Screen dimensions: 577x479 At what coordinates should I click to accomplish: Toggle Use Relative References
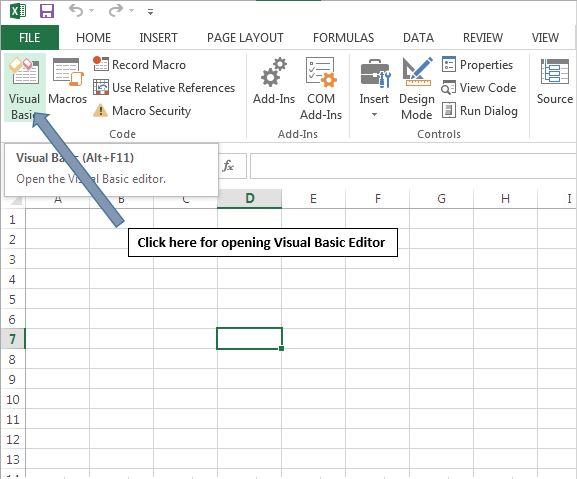(164, 88)
